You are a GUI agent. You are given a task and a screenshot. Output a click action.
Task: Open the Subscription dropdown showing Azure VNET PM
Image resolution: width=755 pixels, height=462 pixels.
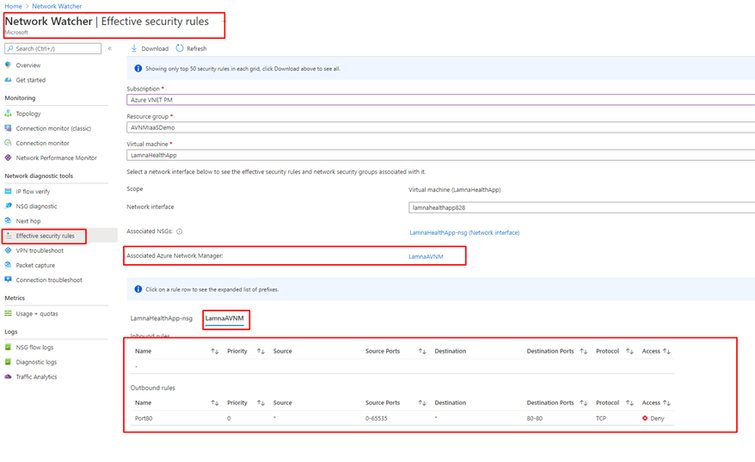(x=441, y=100)
